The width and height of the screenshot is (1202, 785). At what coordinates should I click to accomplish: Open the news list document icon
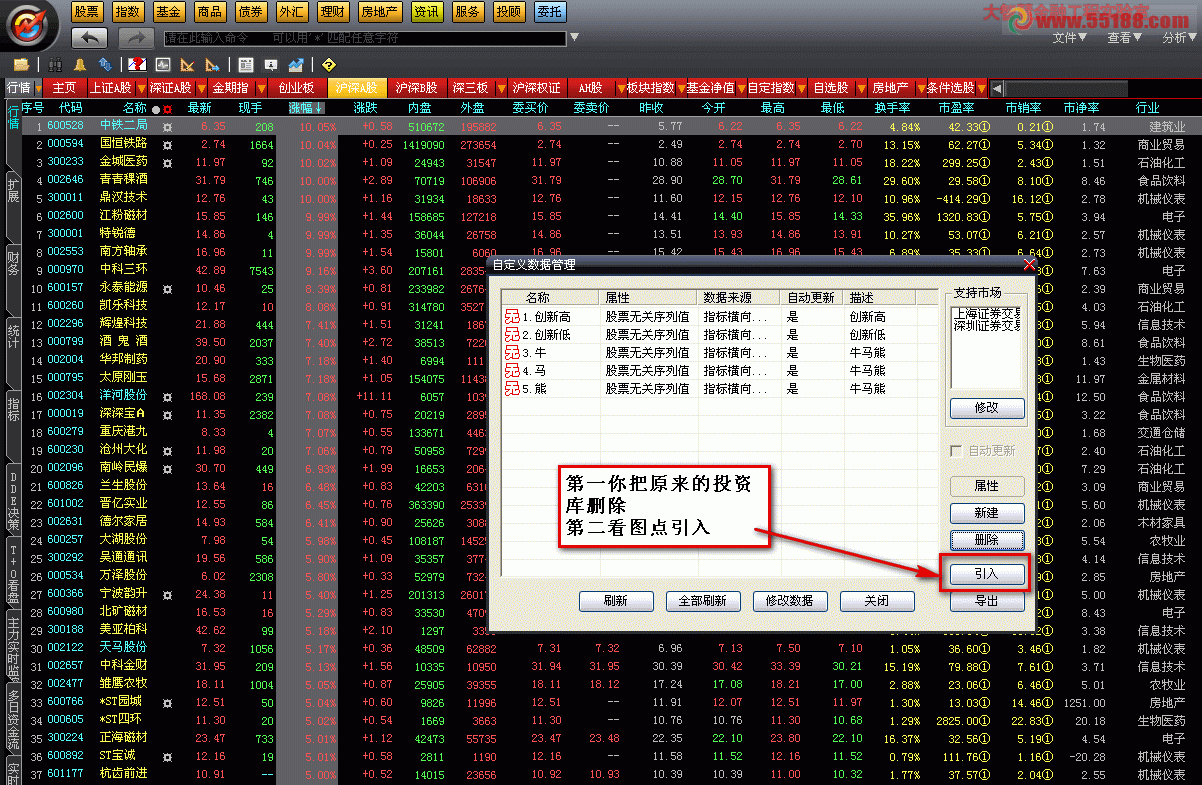tap(246, 65)
